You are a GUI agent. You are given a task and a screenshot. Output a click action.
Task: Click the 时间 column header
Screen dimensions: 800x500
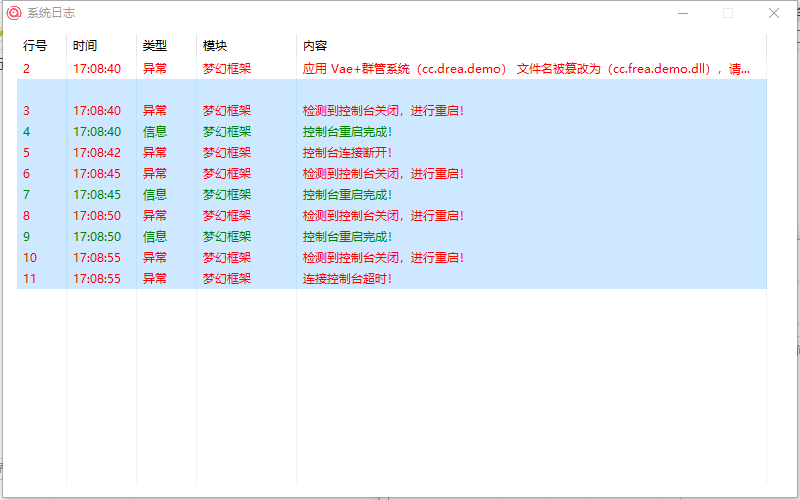(x=85, y=46)
